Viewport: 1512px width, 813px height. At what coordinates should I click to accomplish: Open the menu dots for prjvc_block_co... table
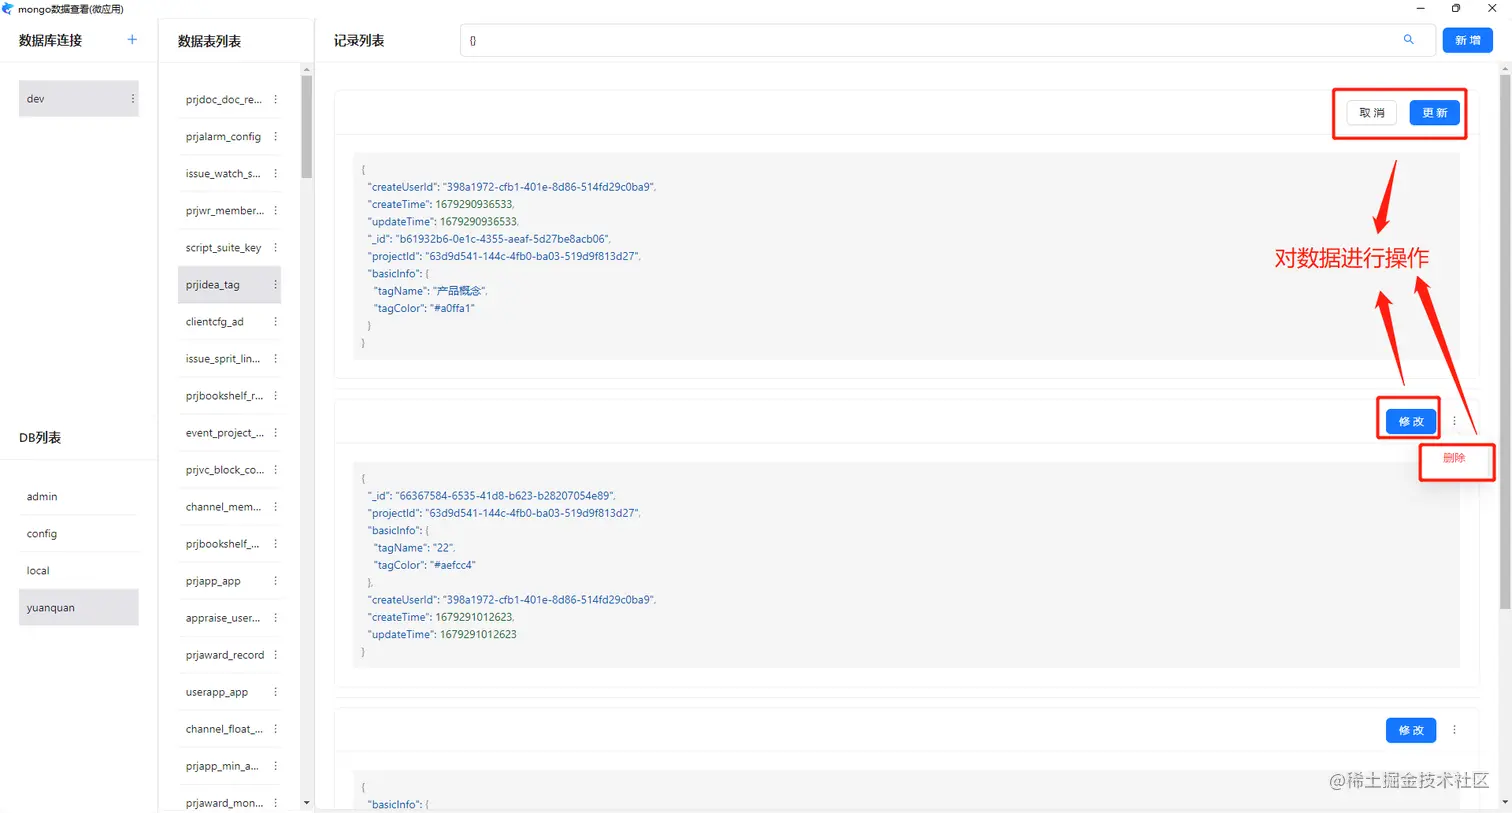coord(275,470)
